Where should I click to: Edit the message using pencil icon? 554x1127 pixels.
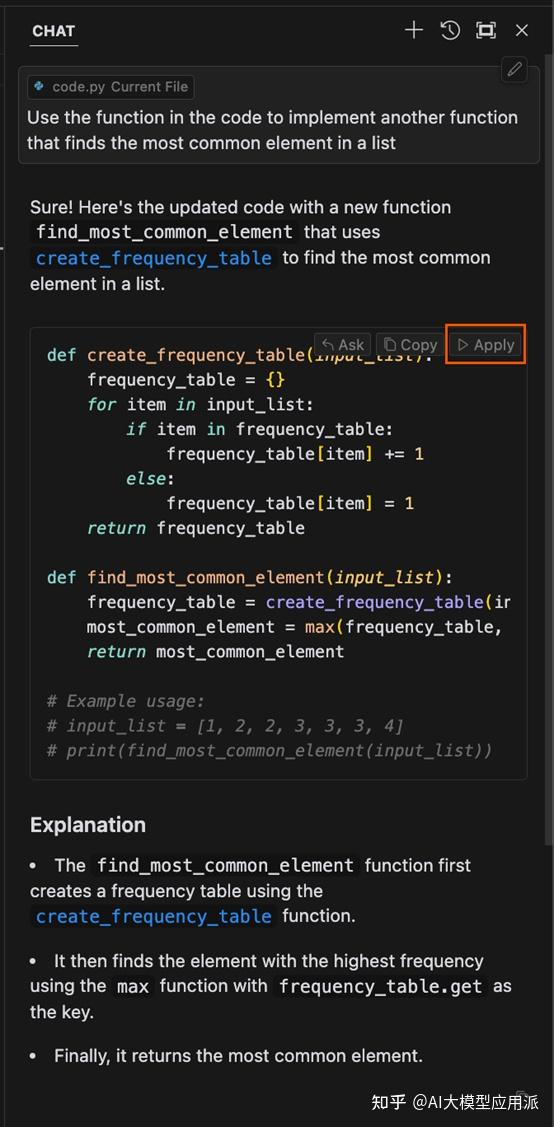coord(514,70)
